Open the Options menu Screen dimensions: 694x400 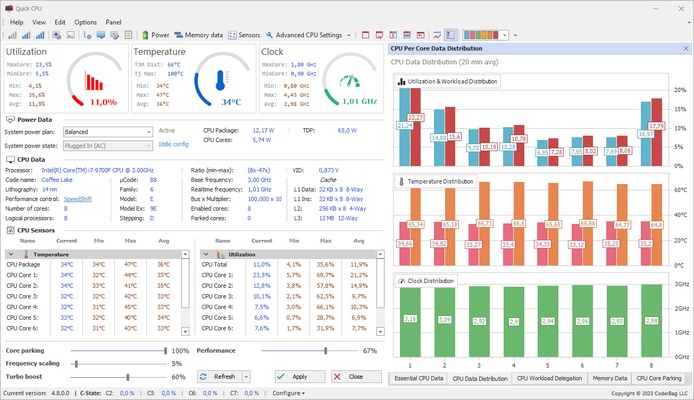[x=85, y=21]
